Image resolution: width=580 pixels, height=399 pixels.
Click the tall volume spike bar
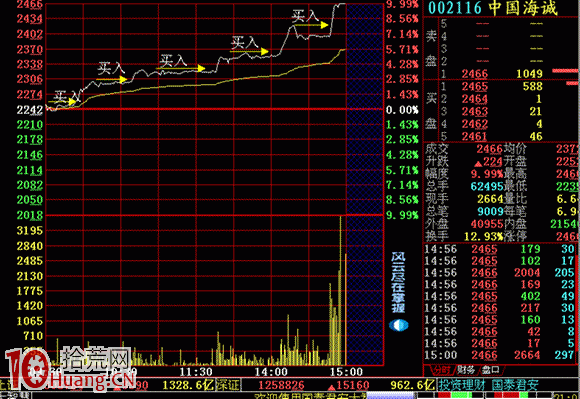pyautogui.click(x=341, y=291)
